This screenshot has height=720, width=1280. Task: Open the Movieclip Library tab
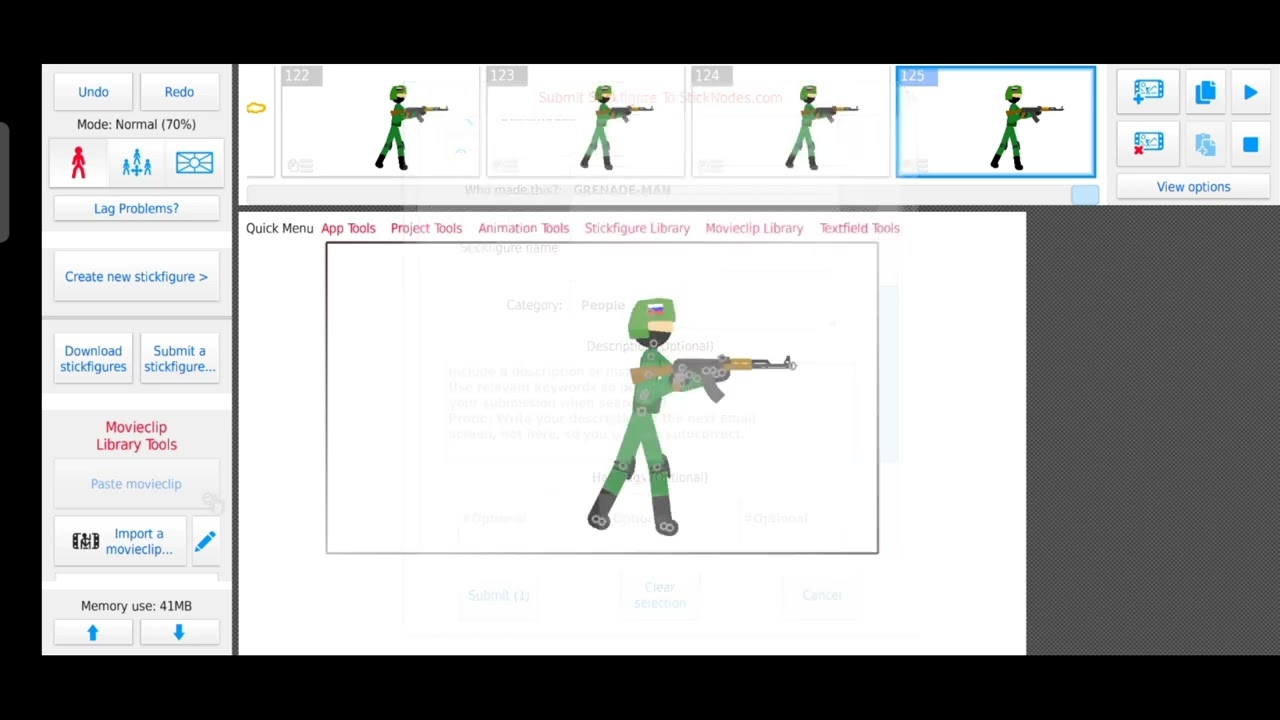tap(754, 228)
